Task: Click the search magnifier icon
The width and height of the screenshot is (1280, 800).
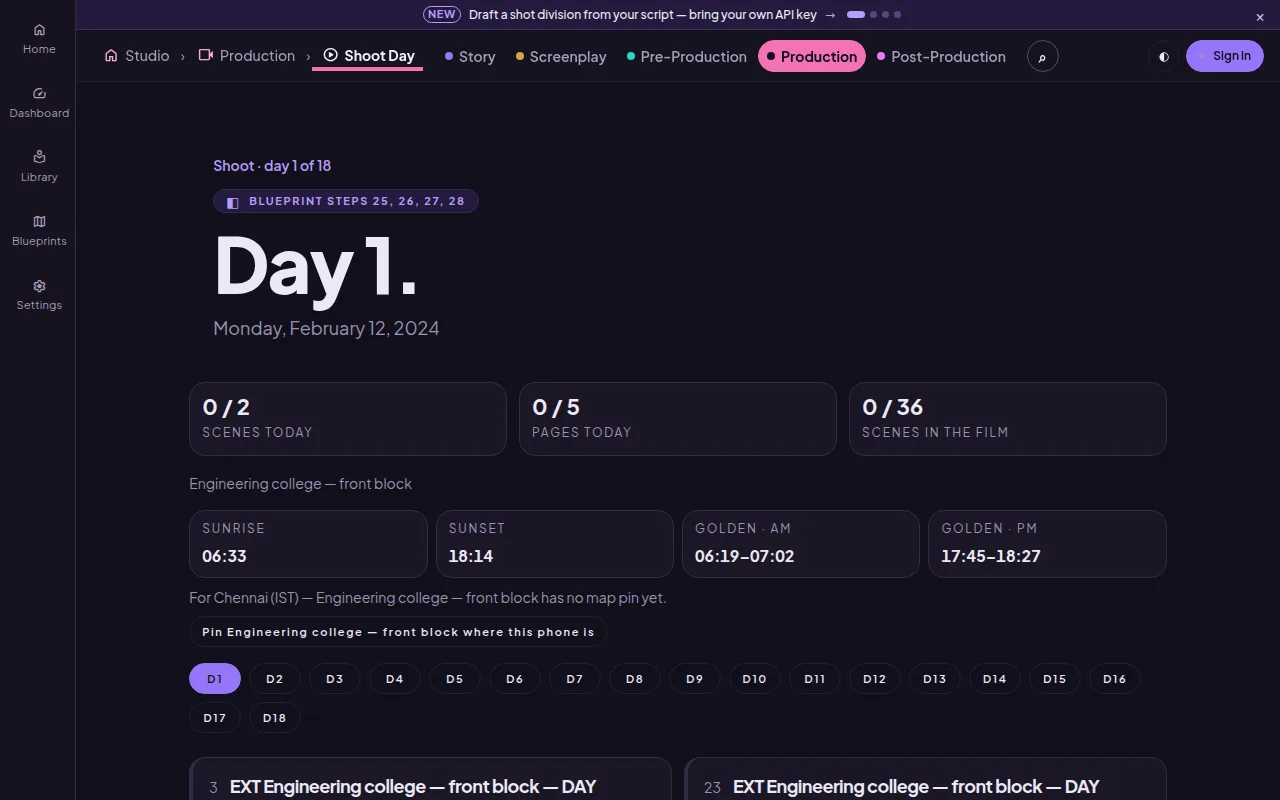Action: pos(1042,56)
